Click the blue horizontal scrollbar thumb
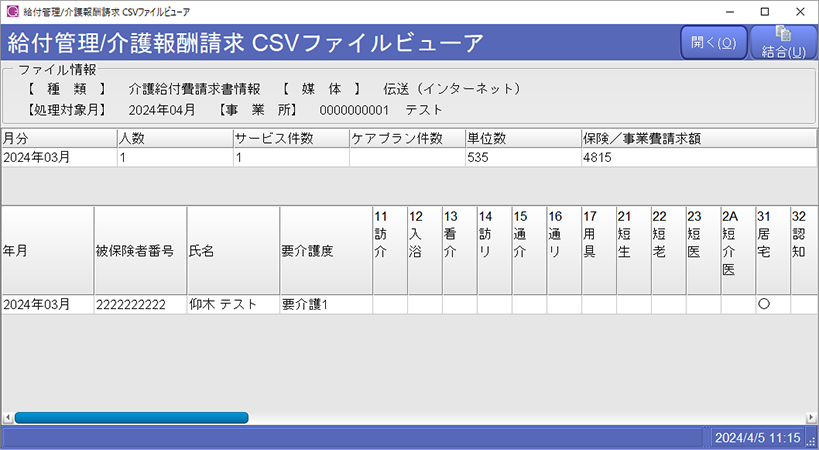This screenshot has width=819, height=450. tap(132, 418)
